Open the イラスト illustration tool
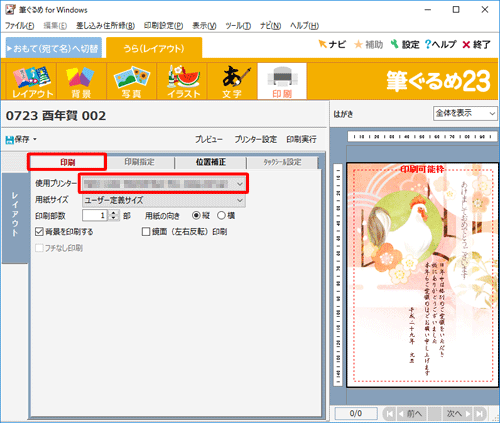The height and width of the screenshot is (423, 500). click(182, 82)
